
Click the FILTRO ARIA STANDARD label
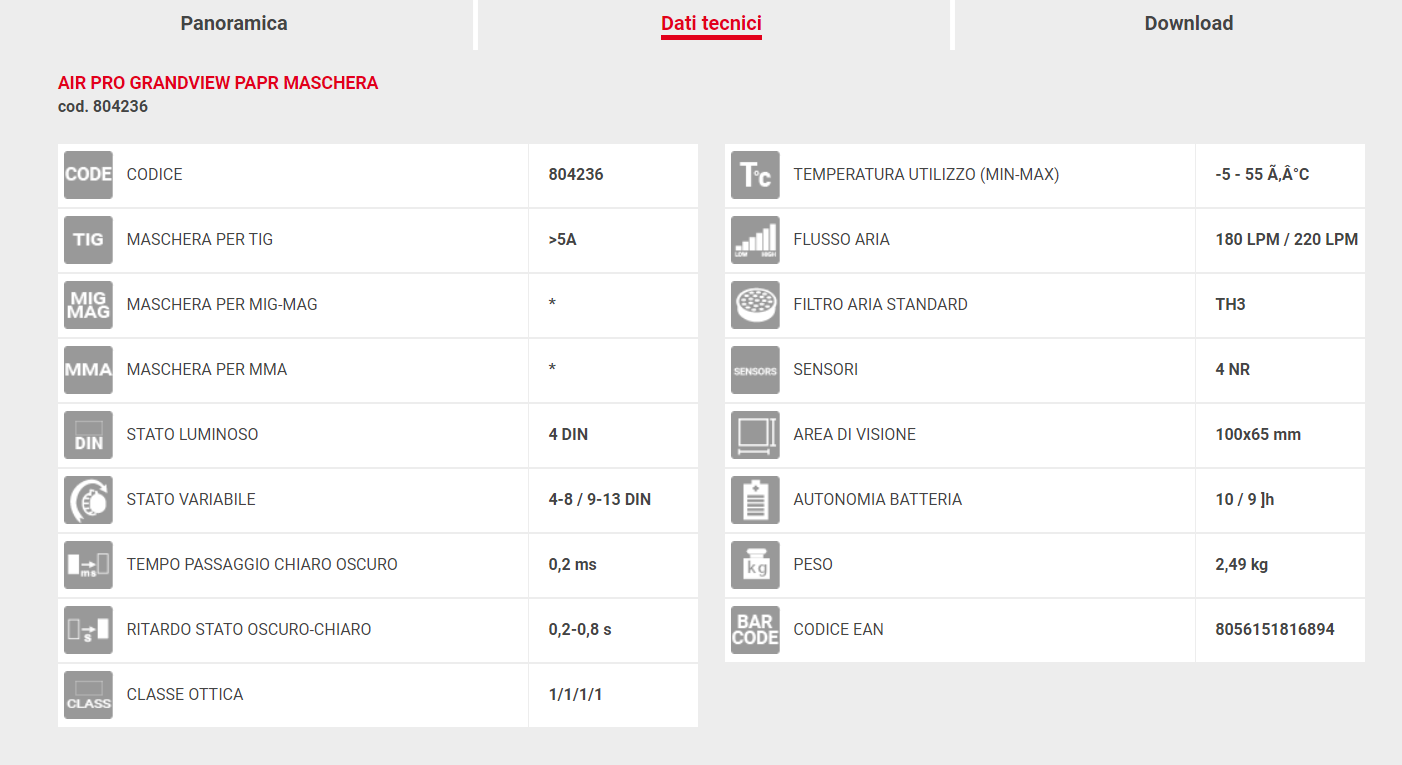click(x=881, y=305)
